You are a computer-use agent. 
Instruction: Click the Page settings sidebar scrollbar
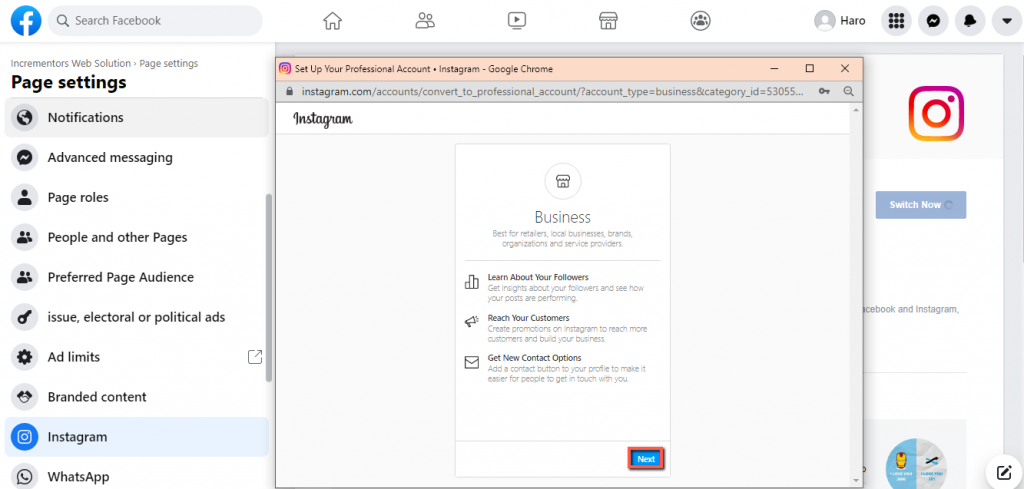coord(268,287)
